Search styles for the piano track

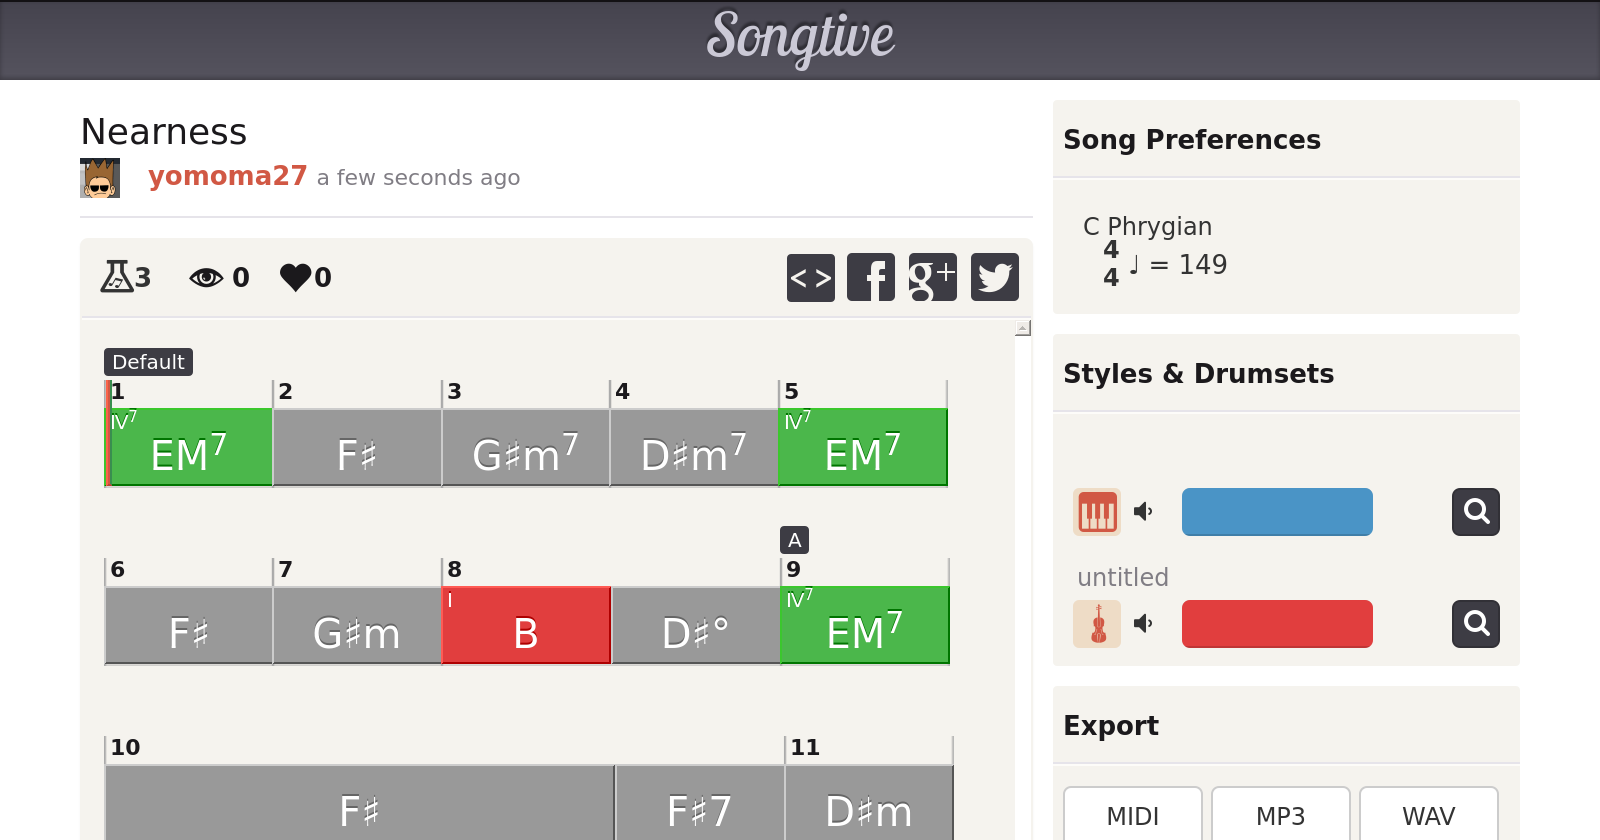click(1476, 512)
